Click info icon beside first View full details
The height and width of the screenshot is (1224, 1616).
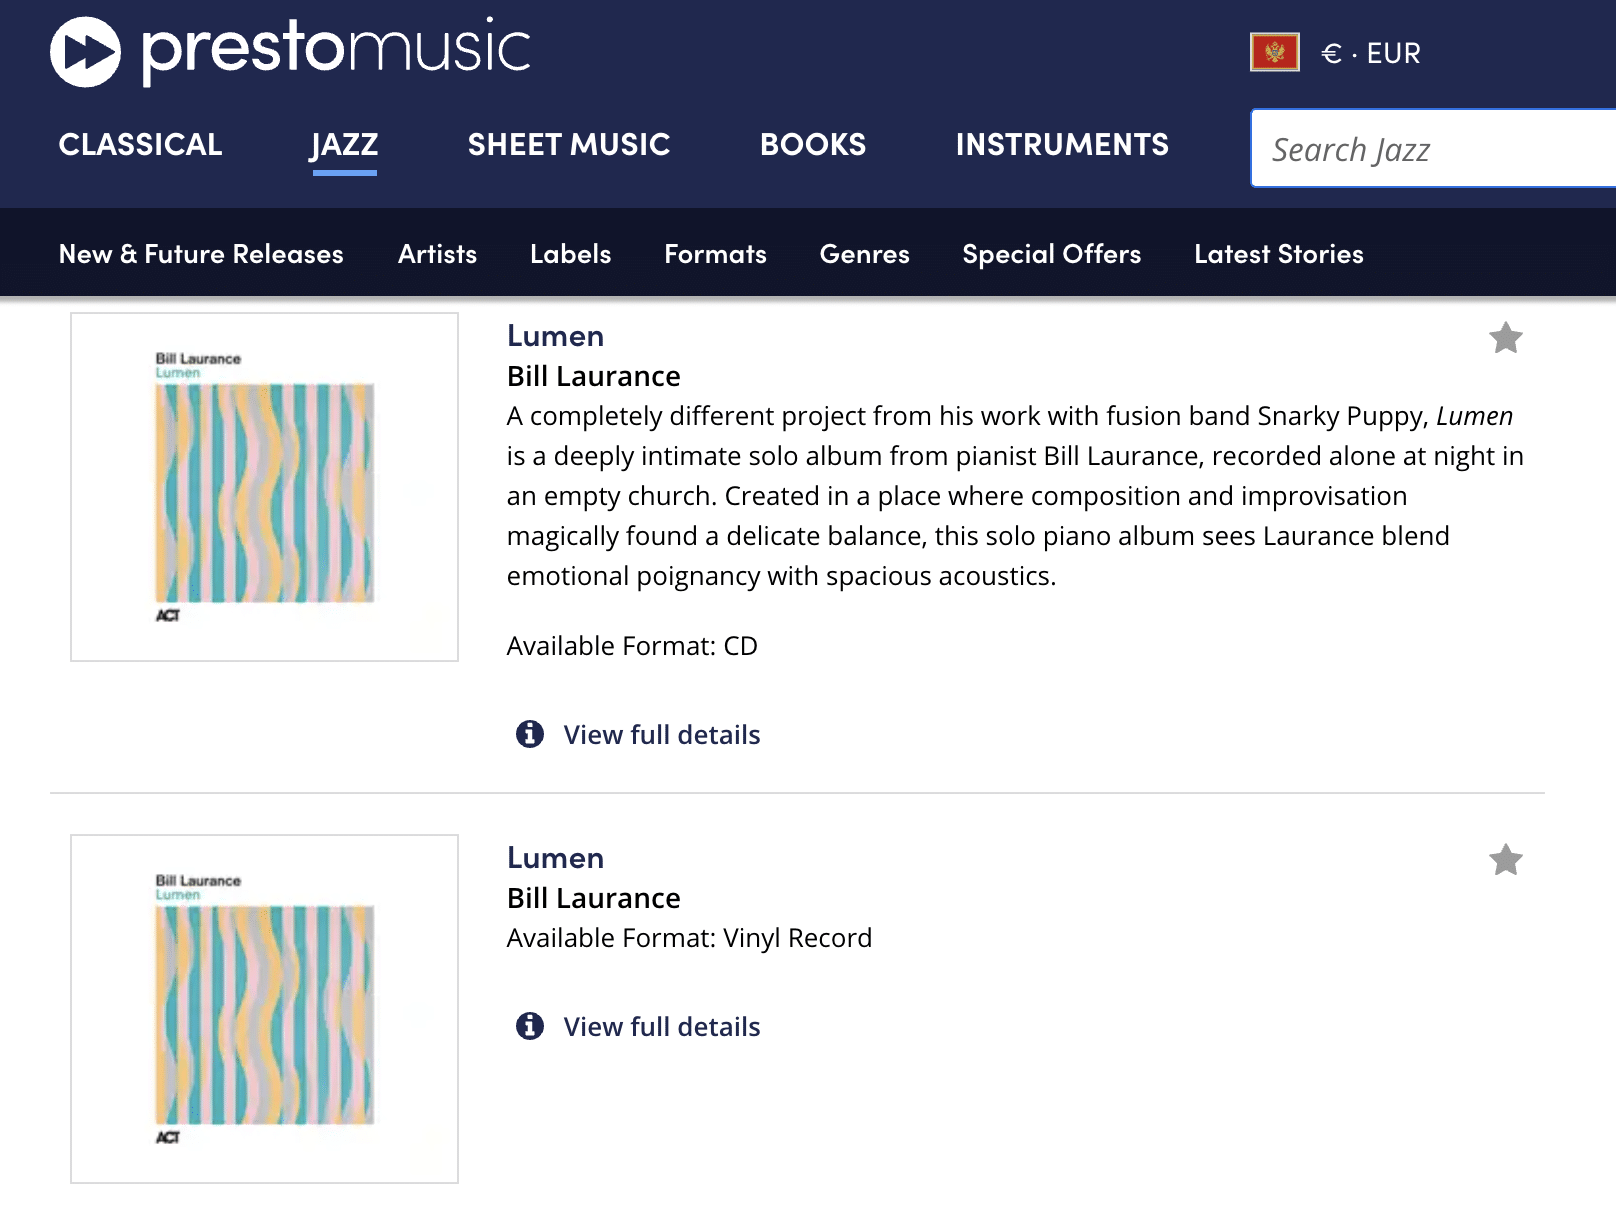point(530,734)
